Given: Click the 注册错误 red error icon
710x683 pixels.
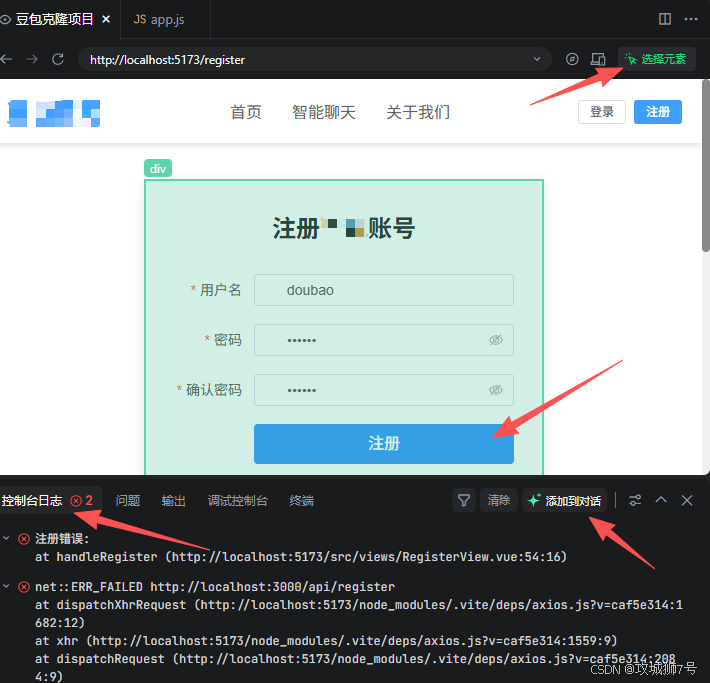Looking at the screenshot, I should [x=24, y=539].
